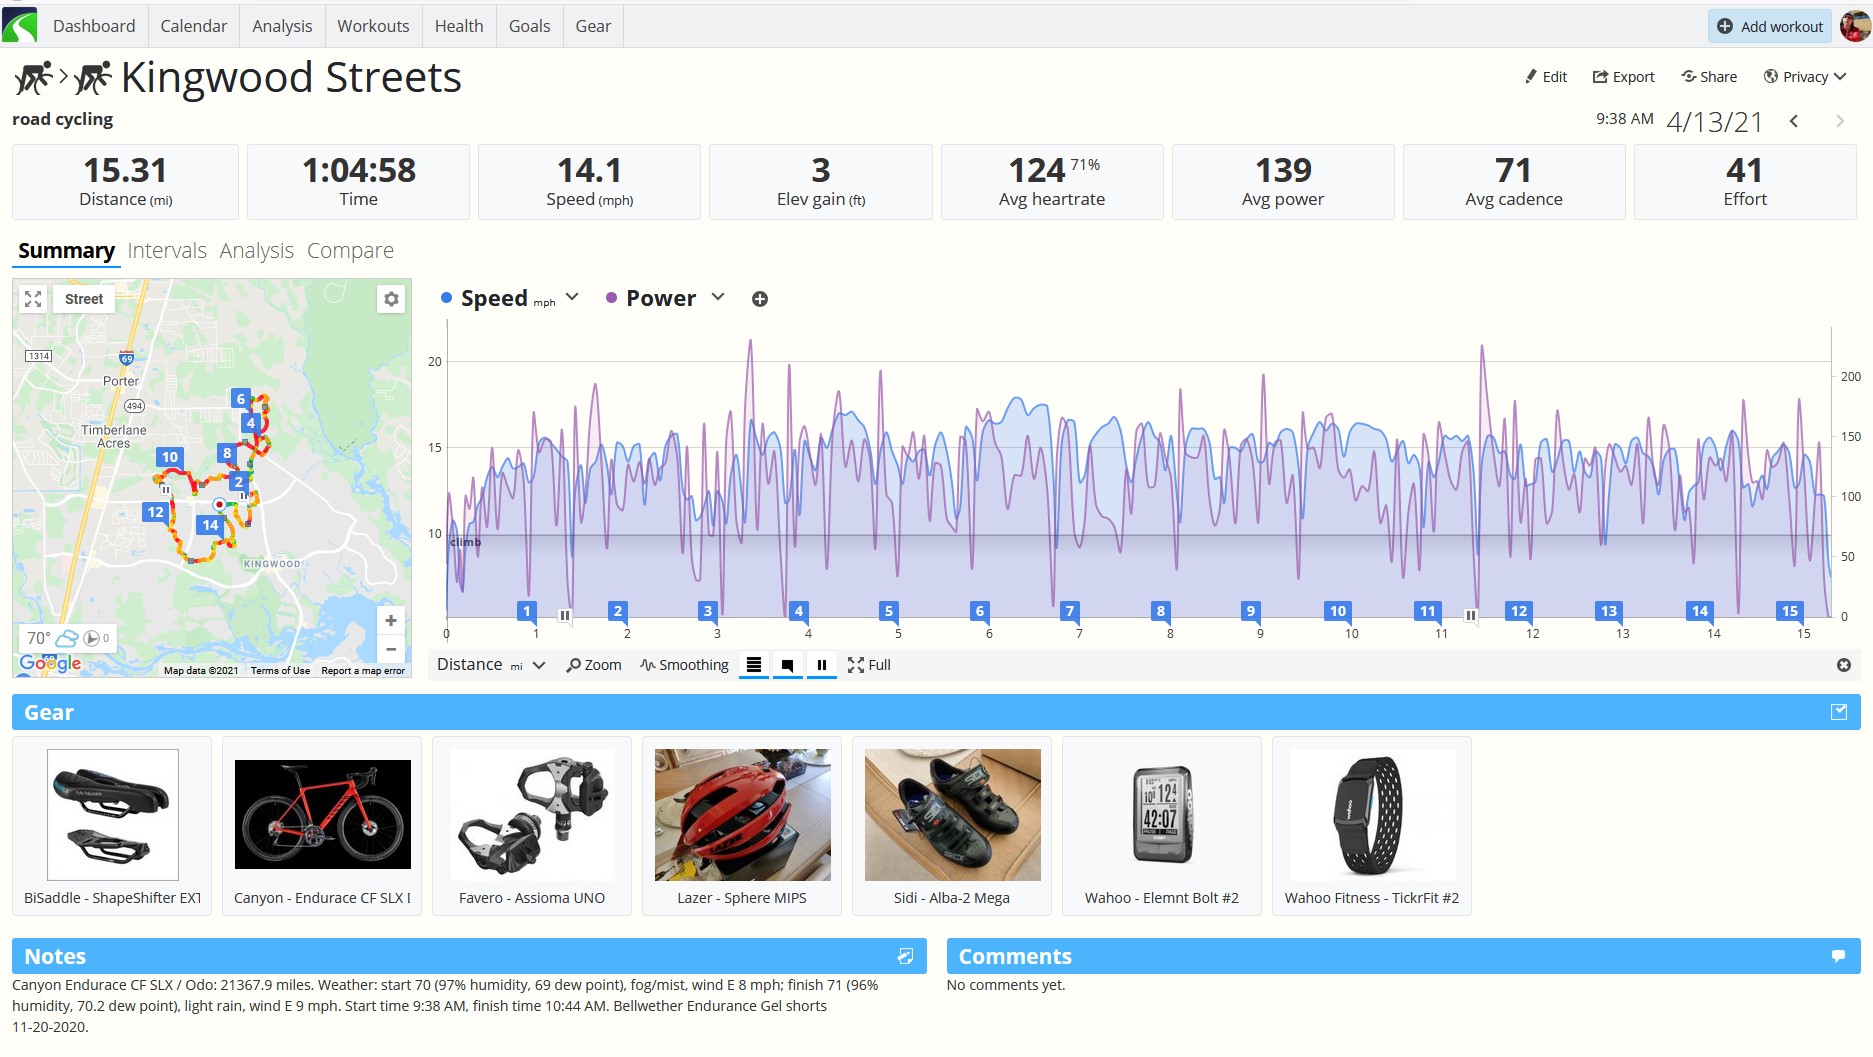Click mile marker 6 on the map

coord(240,399)
